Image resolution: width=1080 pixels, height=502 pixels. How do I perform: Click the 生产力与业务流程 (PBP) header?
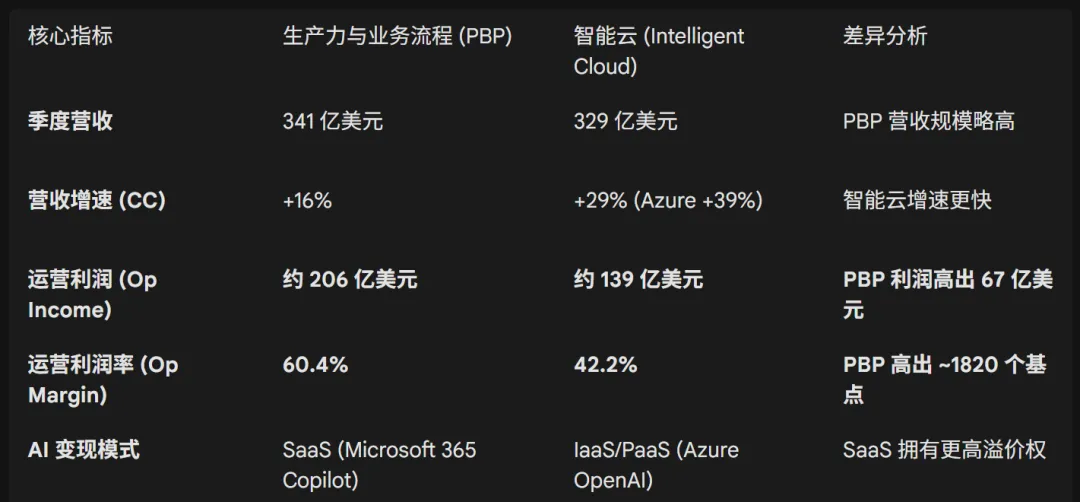pos(397,36)
